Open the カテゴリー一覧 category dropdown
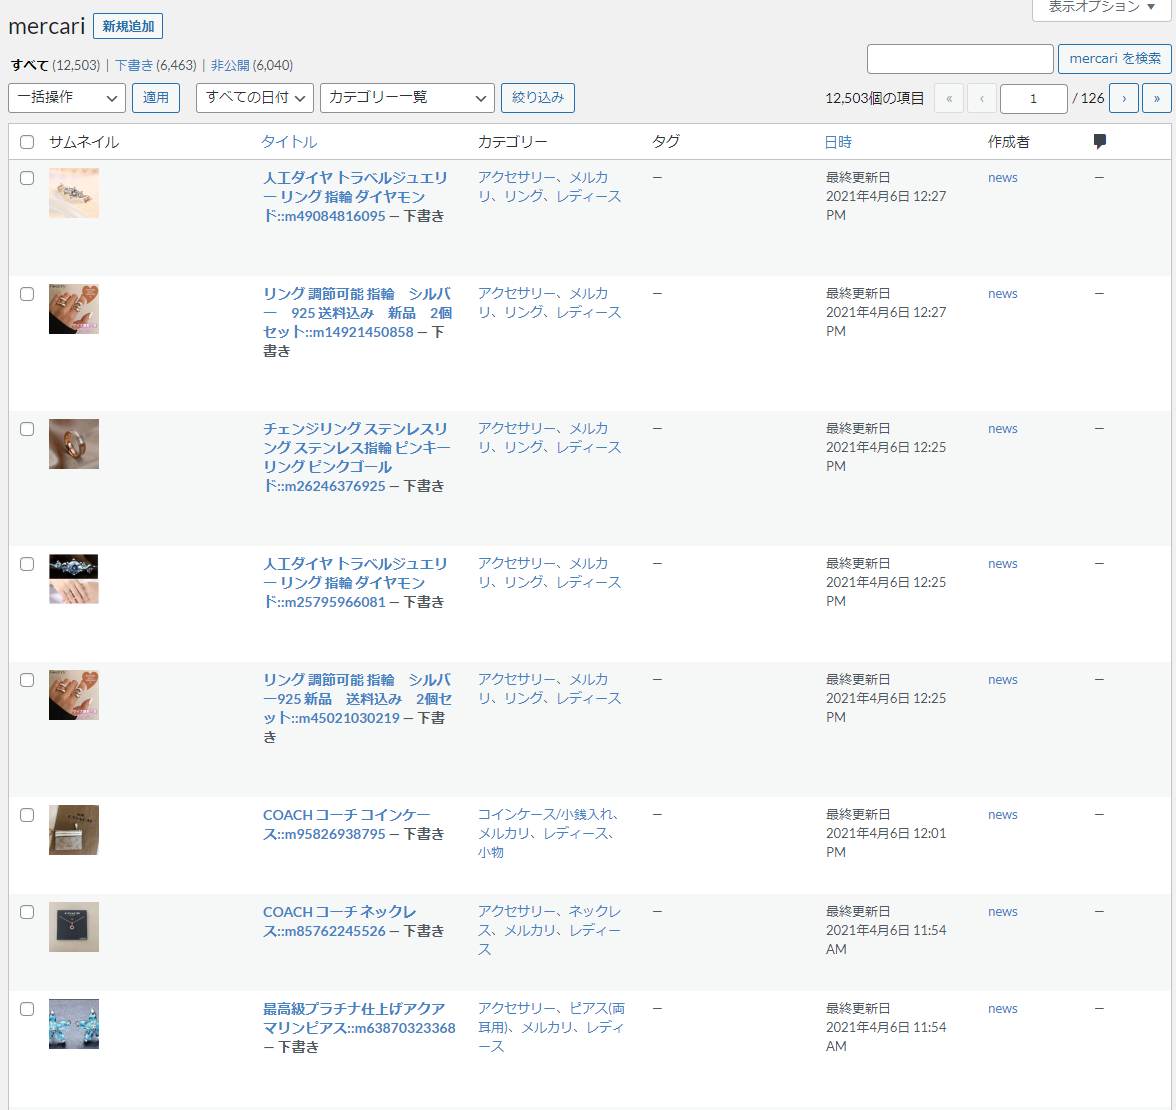 pos(407,98)
